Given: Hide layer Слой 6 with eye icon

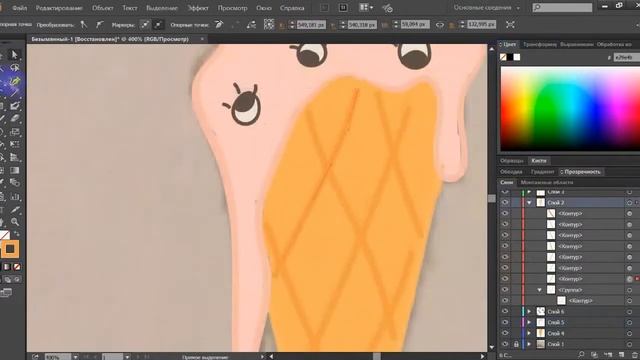Looking at the screenshot, I should coord(505,311).
